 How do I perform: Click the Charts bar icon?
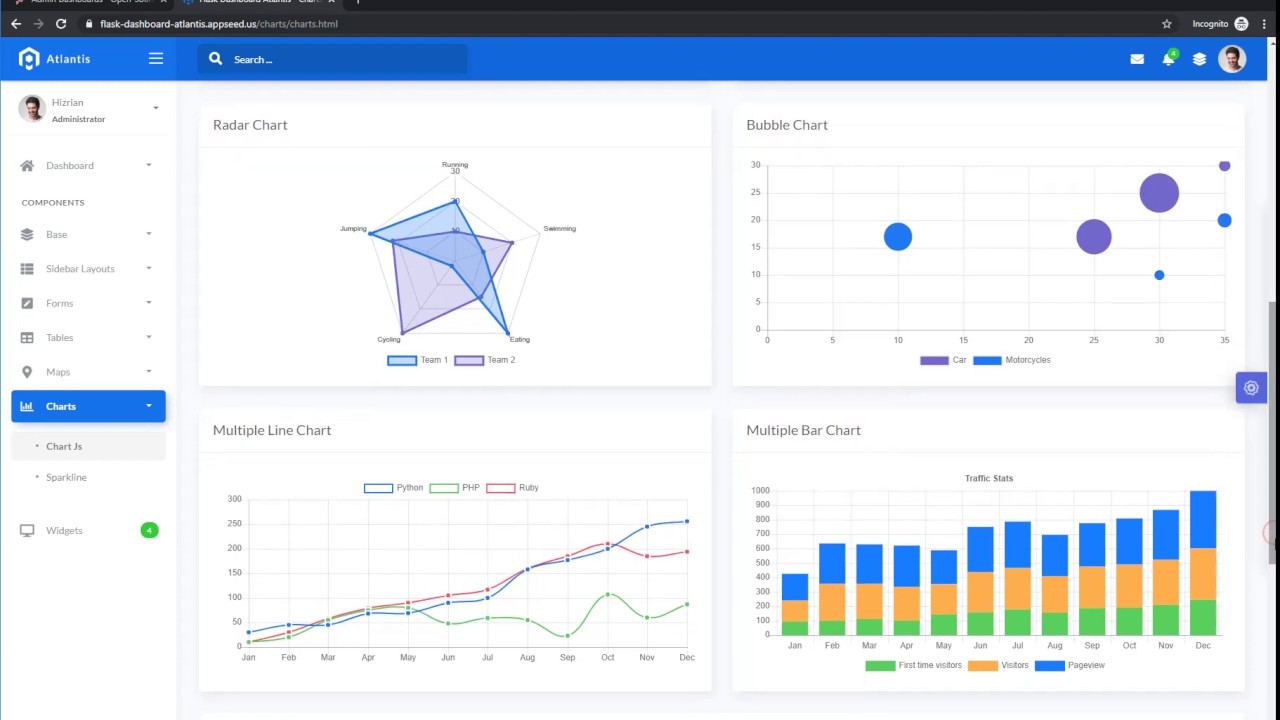point(27,406)
